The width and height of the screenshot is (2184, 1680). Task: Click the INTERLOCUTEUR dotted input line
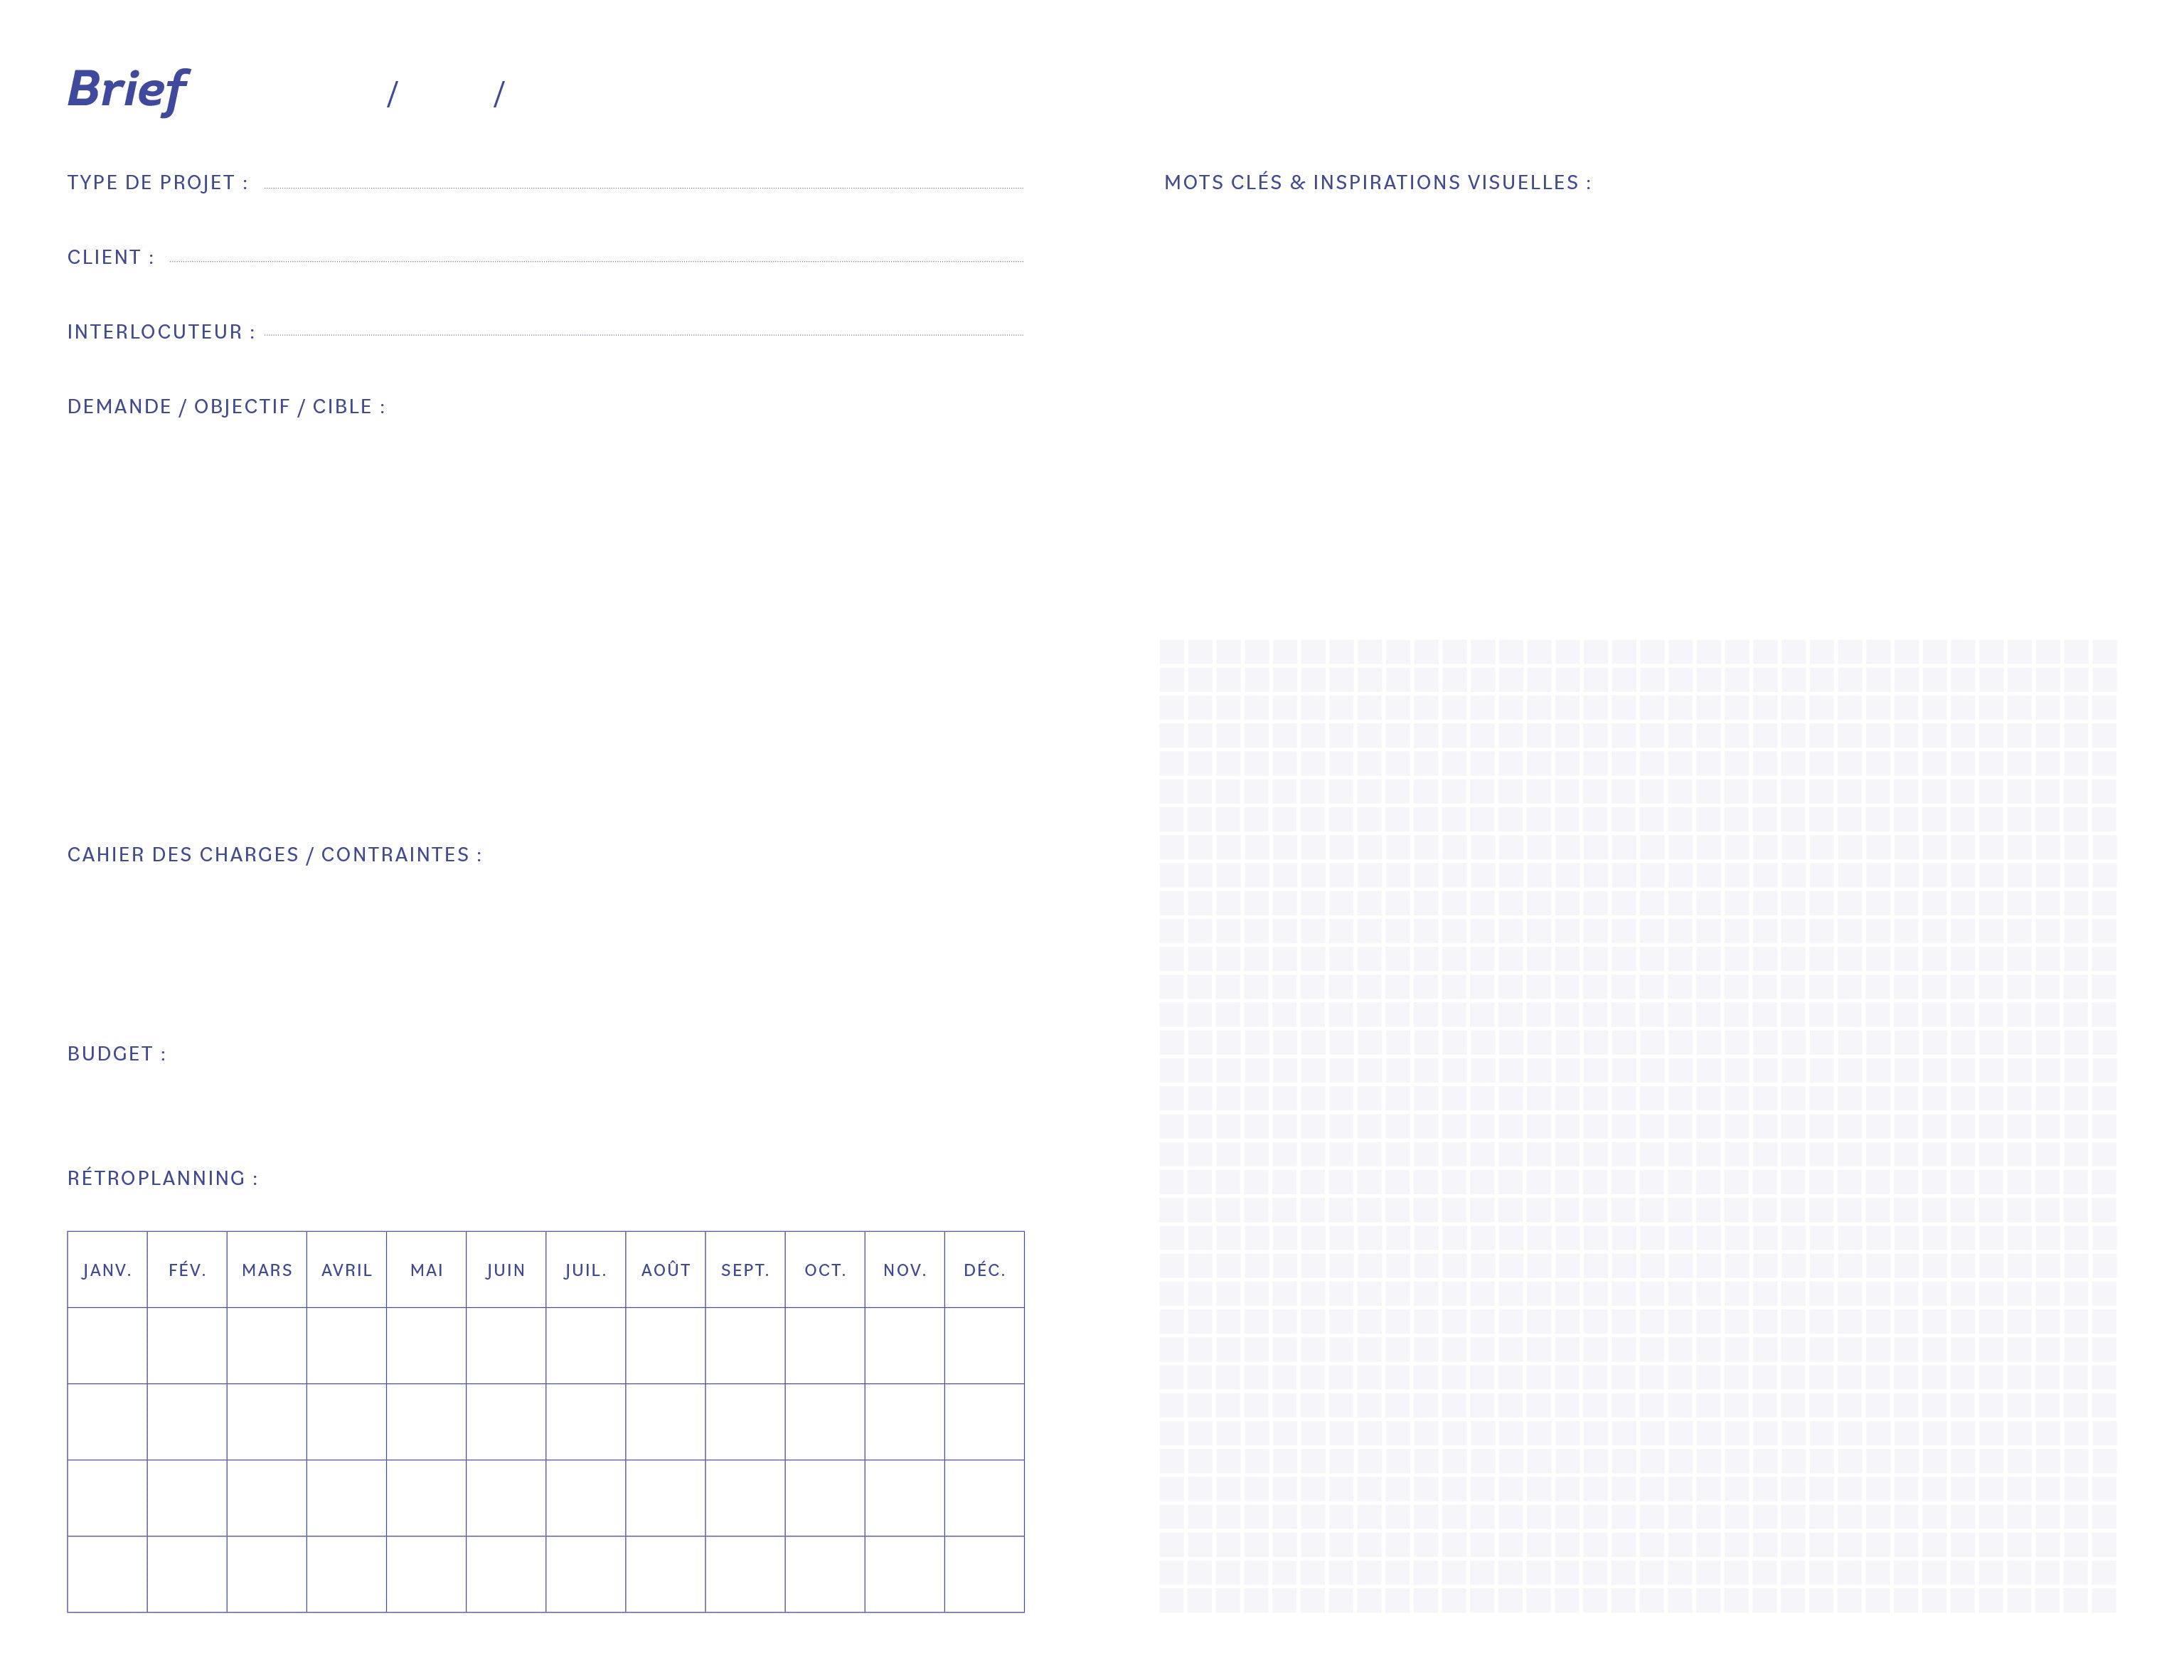[x=643, y=335]
